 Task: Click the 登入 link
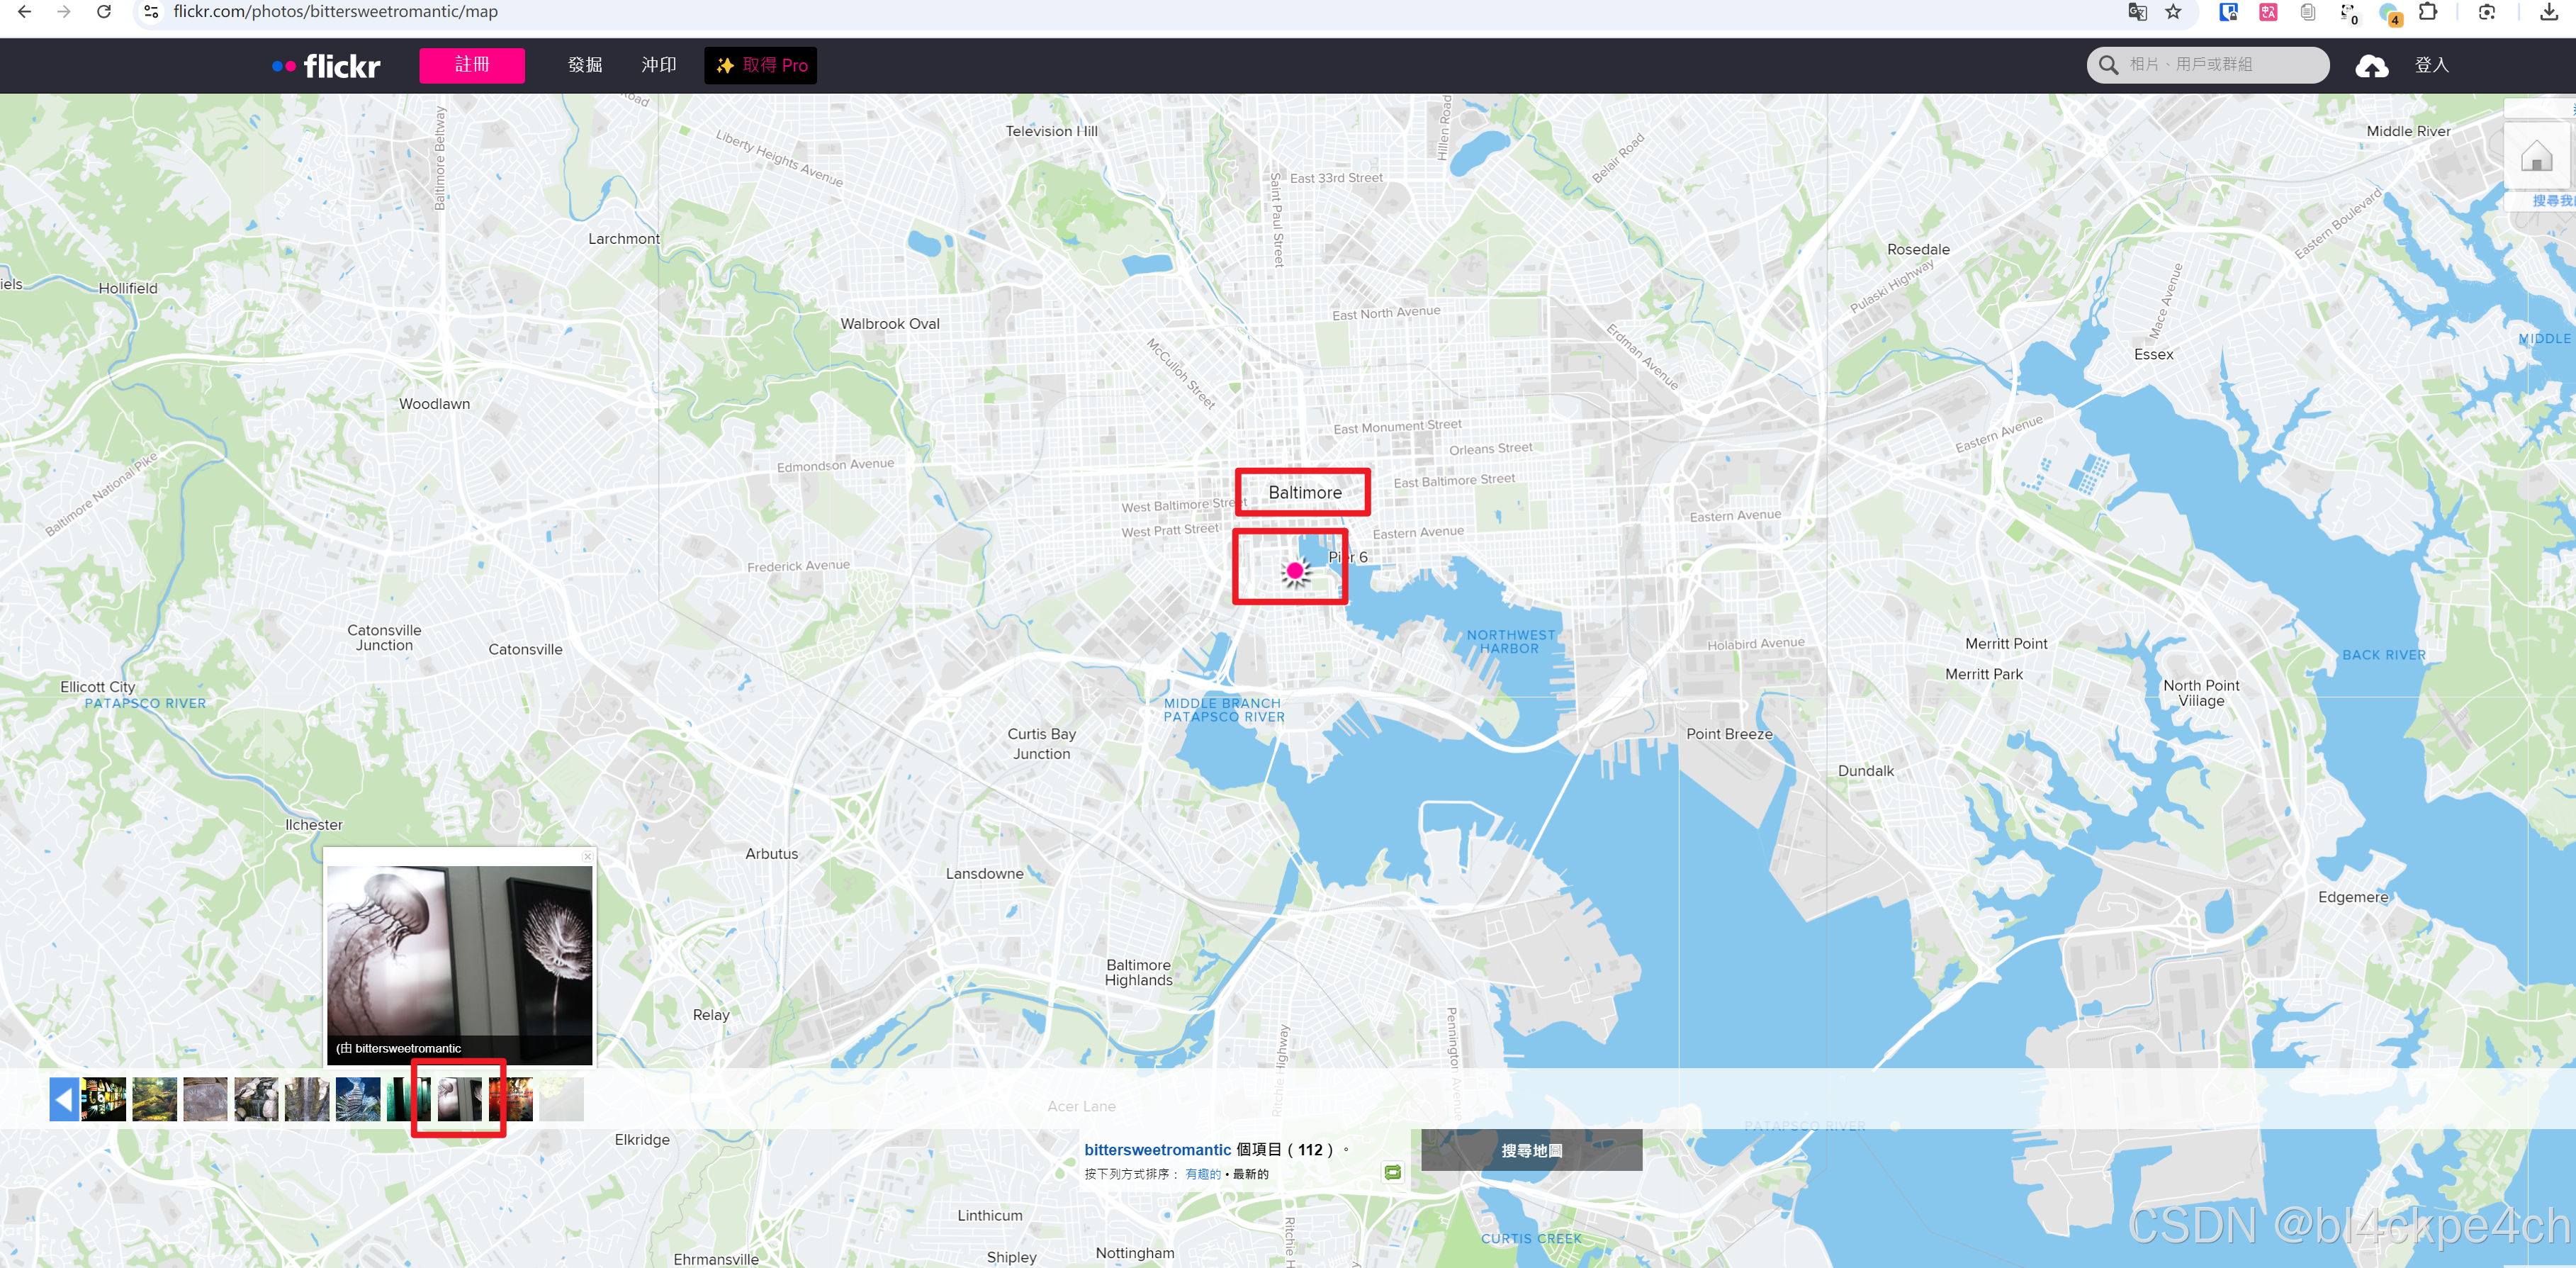(2431, 65)
